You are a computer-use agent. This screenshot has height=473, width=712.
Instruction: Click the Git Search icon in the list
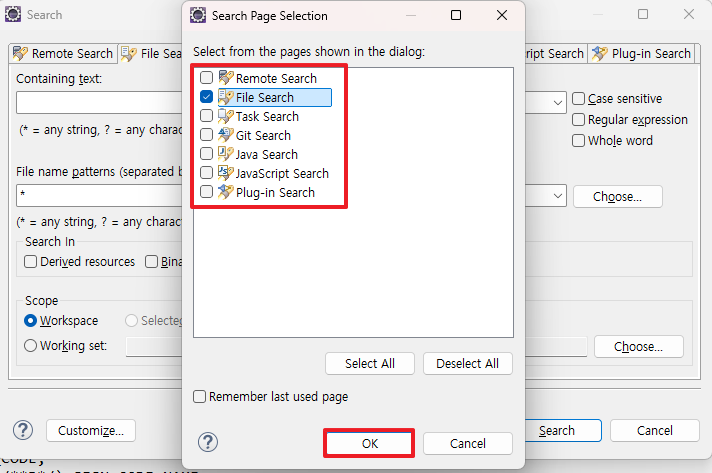[226, 135]
